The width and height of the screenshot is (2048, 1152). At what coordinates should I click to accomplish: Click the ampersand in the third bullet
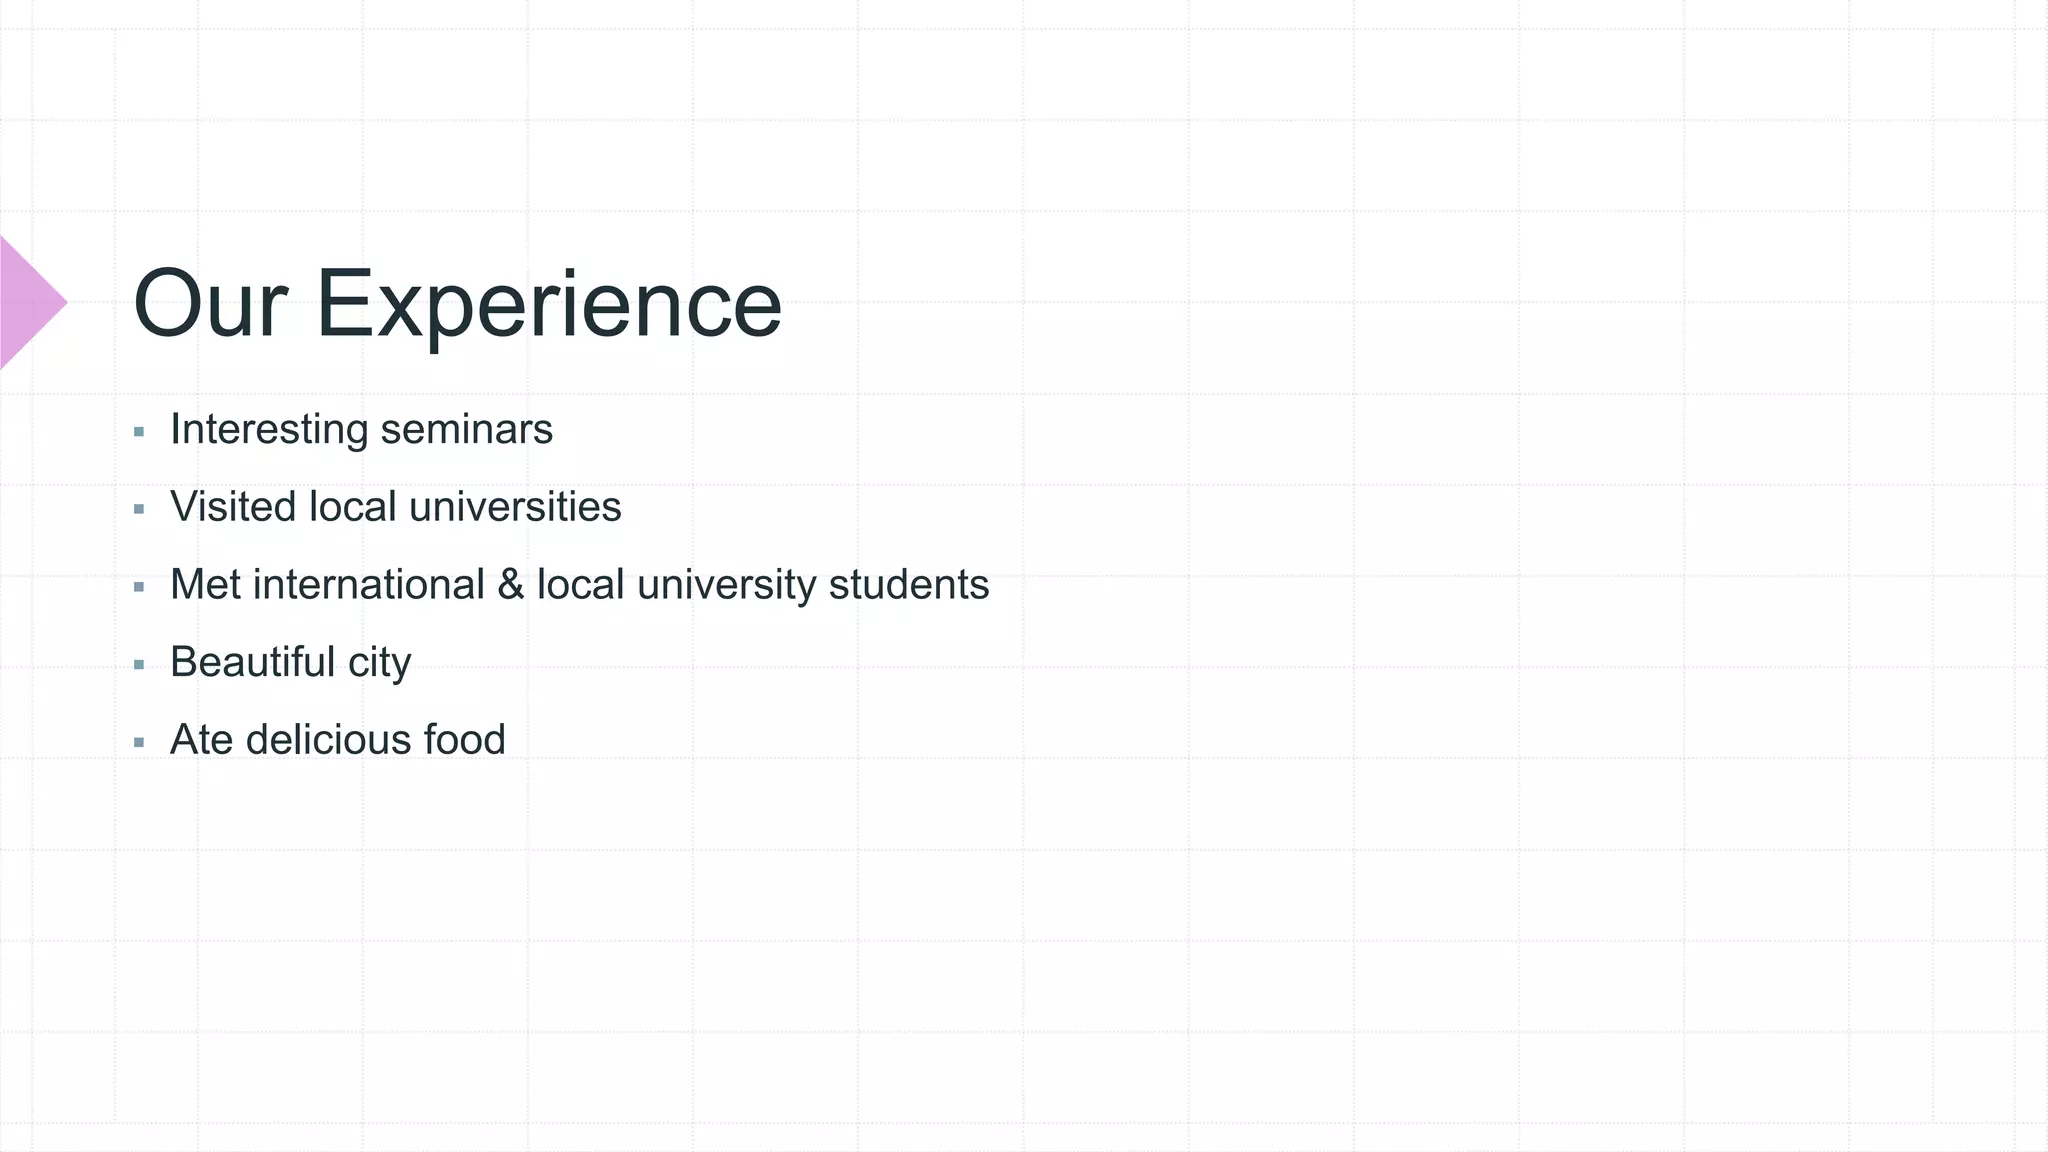(510, 585)
